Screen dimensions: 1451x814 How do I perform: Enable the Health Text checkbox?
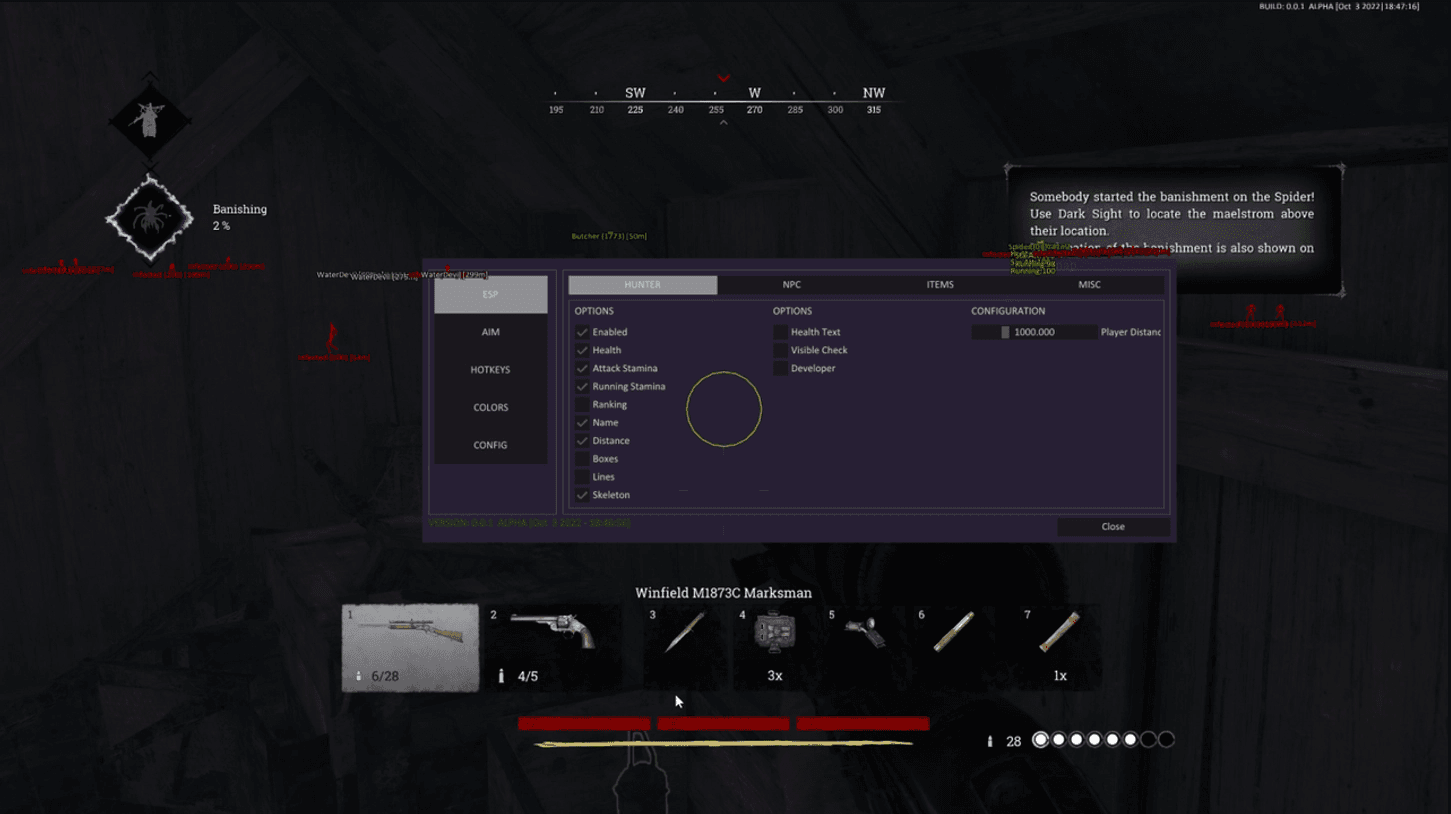pyautogui.click(x=780, y=332)
